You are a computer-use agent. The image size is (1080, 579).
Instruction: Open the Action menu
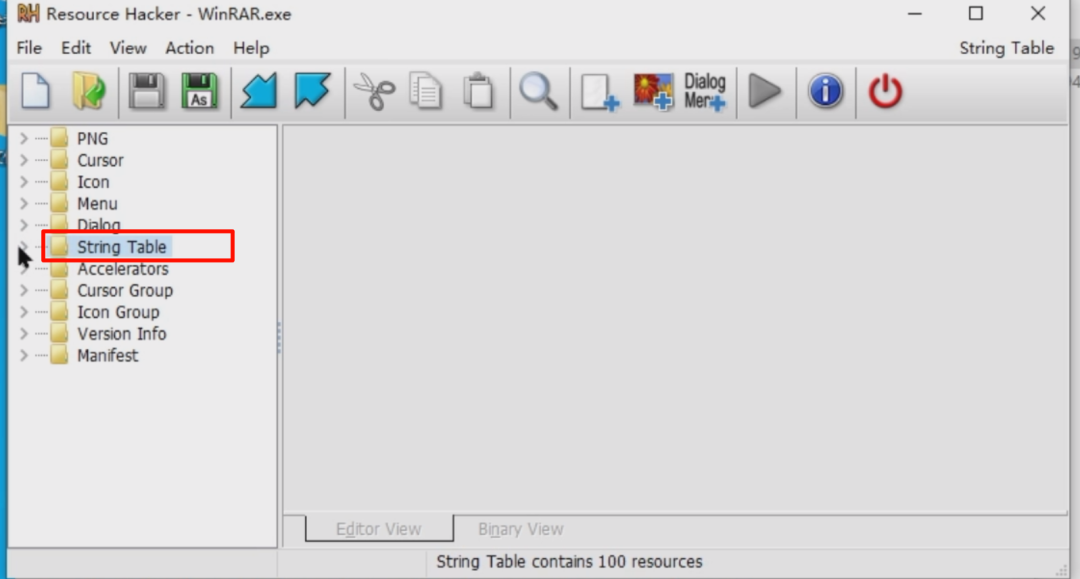point(189,48)
